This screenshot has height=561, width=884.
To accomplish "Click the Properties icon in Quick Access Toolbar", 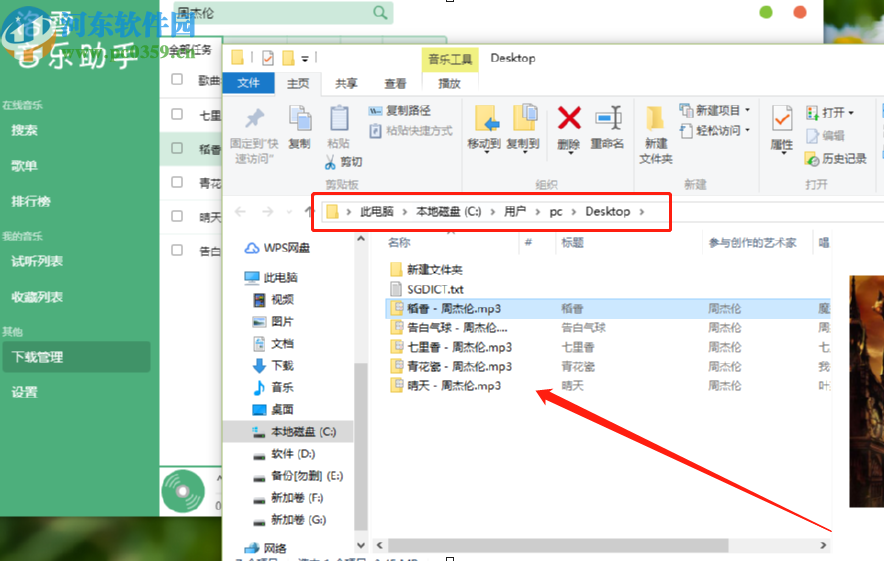I will point(268,58).
